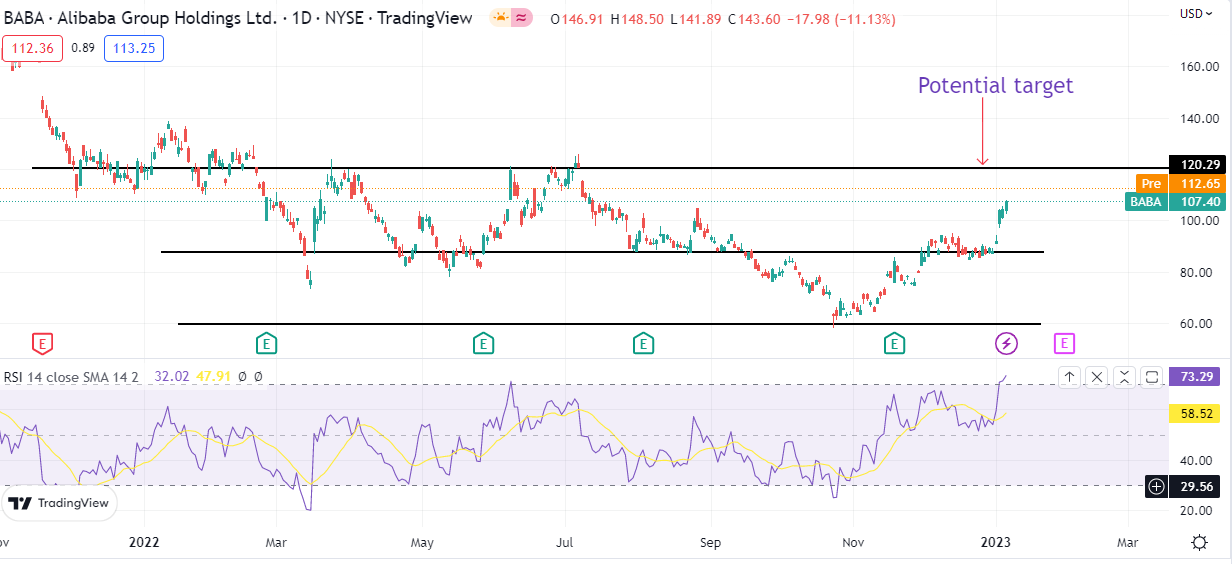This screenshot has width=1232, height=564.
Task: Click the 140.00 price axis label
Action: [1198, 118]
